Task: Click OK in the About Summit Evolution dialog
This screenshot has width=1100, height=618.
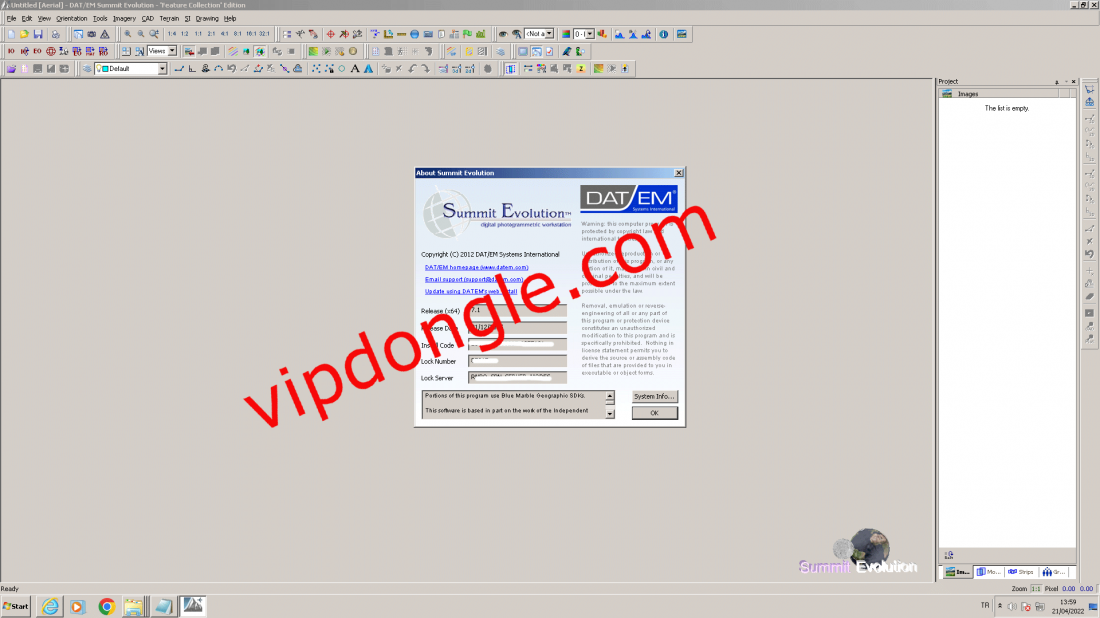Action: (654, 411)
